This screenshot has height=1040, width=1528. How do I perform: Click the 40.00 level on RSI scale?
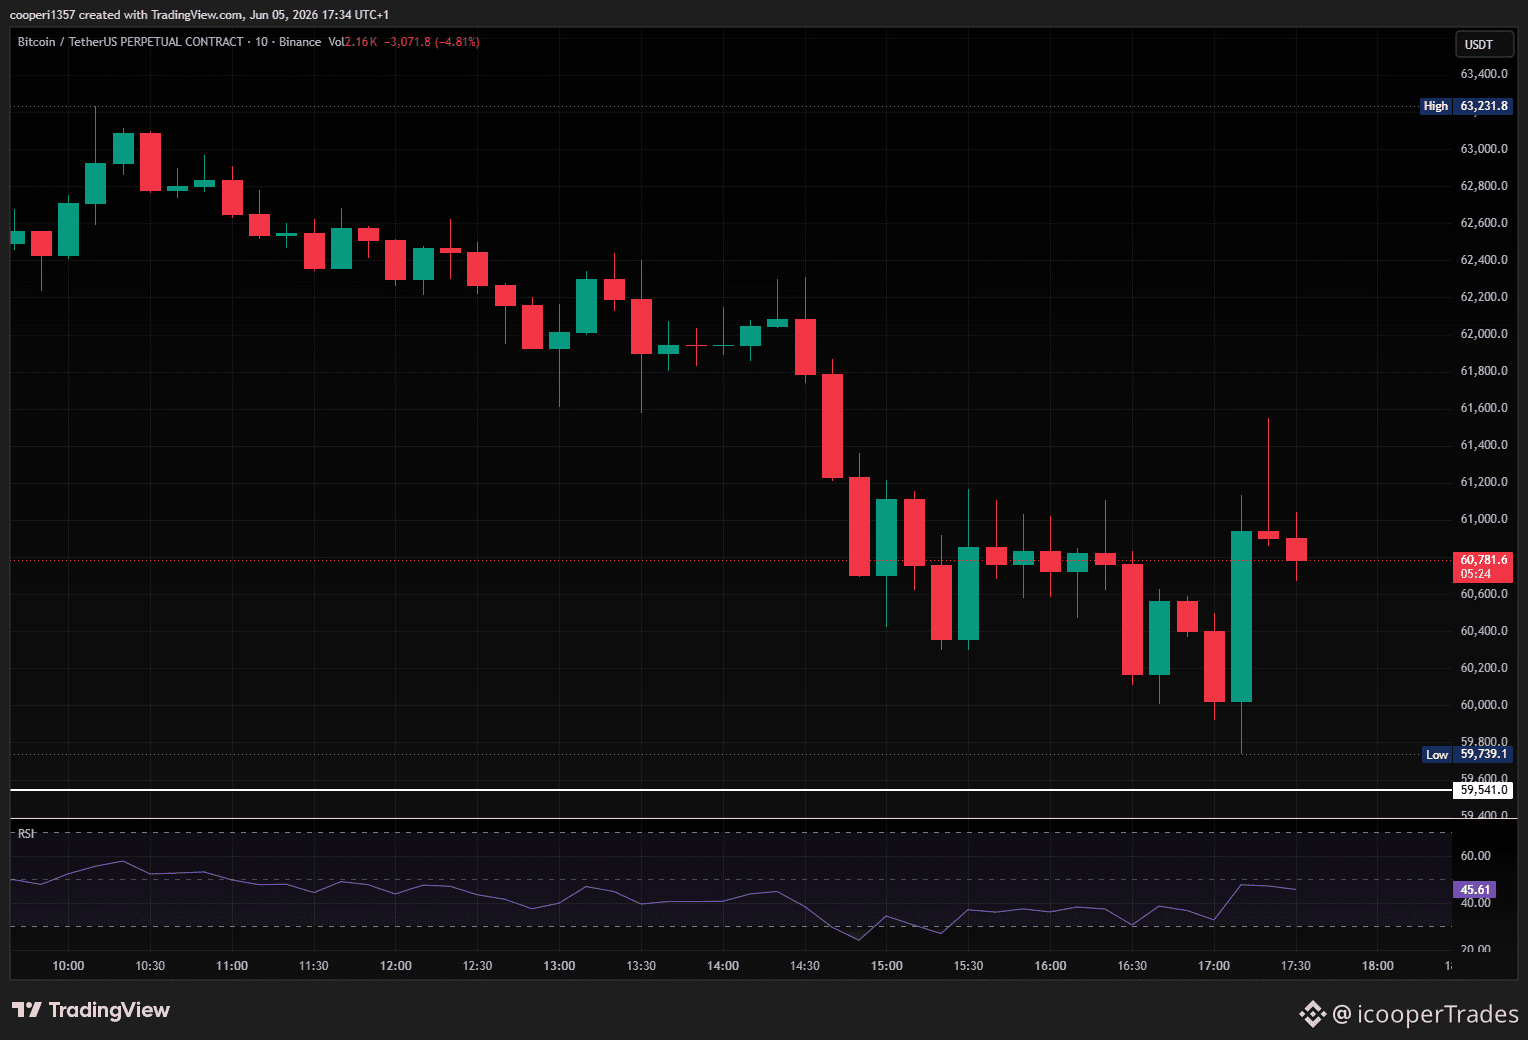(x=1476, y=903)
